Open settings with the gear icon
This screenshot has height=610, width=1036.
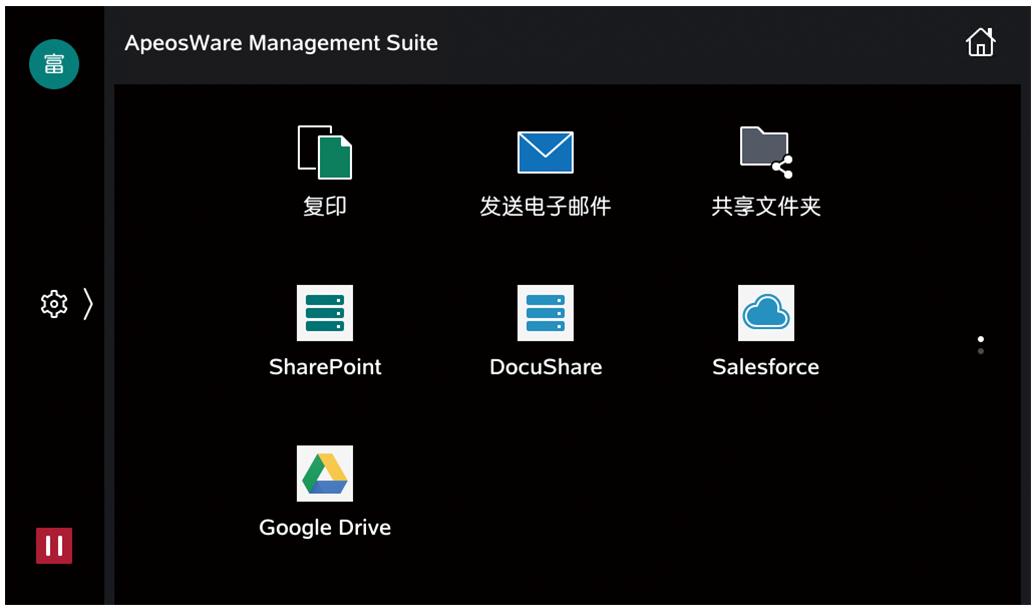54,304
